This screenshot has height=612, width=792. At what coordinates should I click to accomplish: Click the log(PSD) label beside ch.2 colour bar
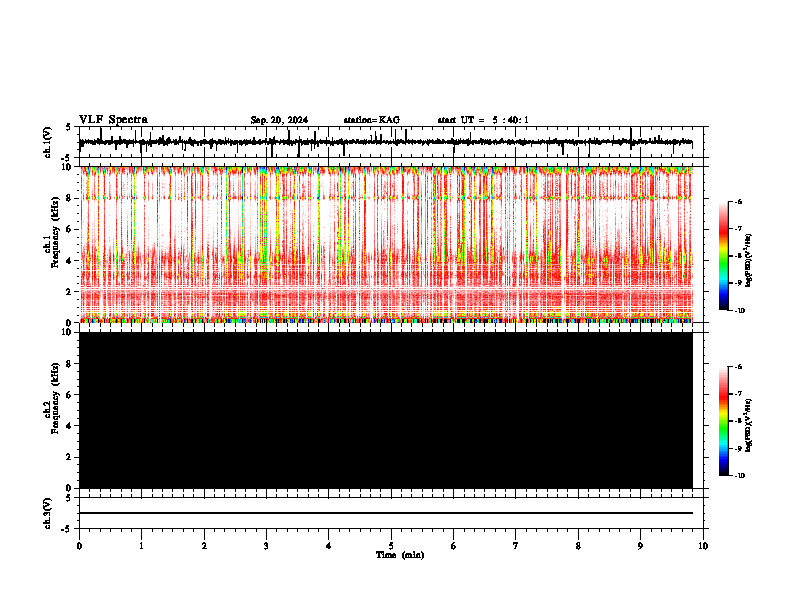point(749,425)
